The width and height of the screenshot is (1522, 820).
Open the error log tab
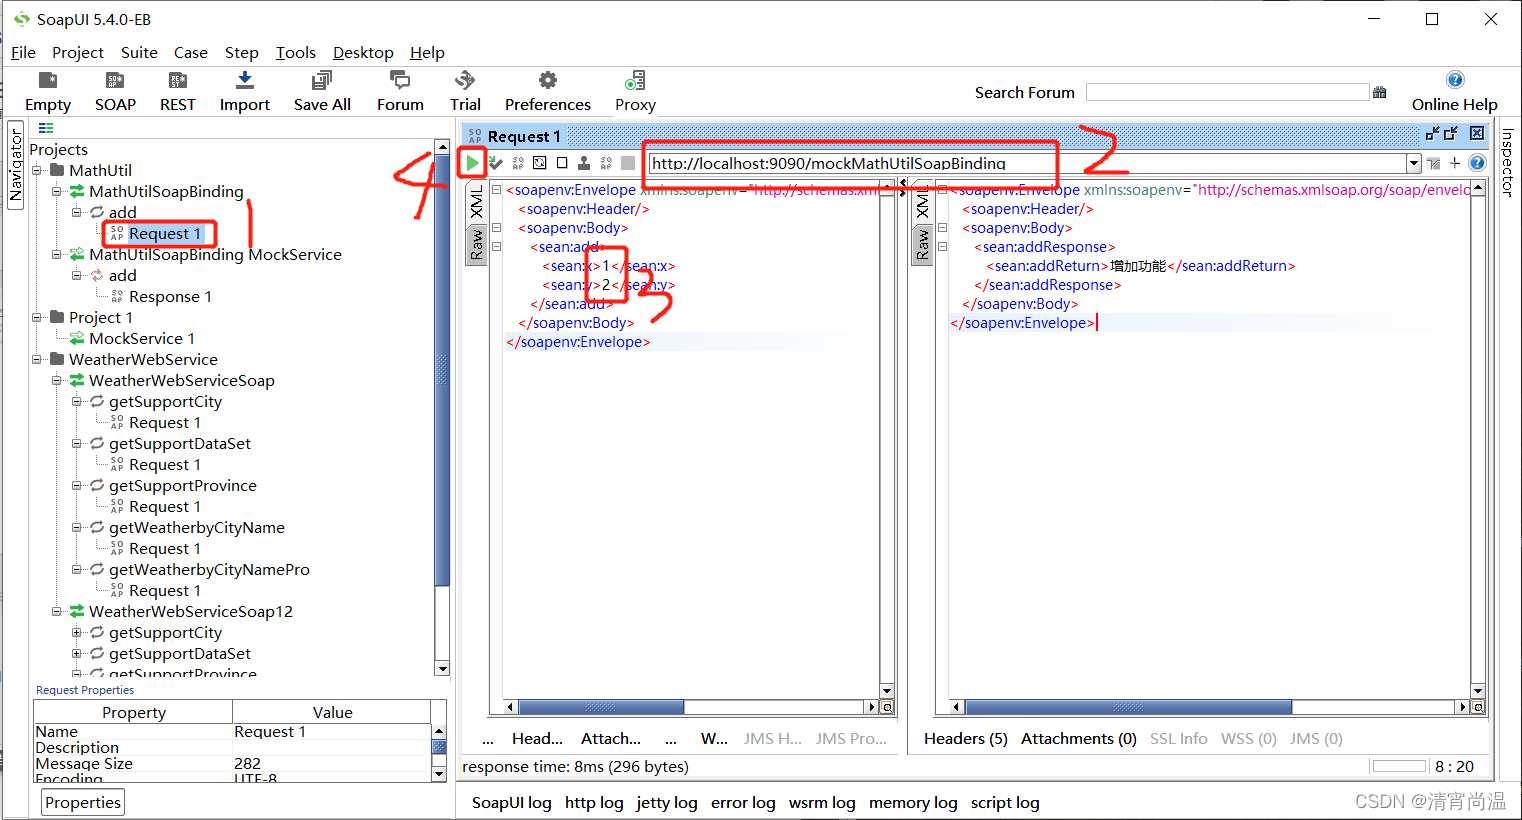pos(743,802)
